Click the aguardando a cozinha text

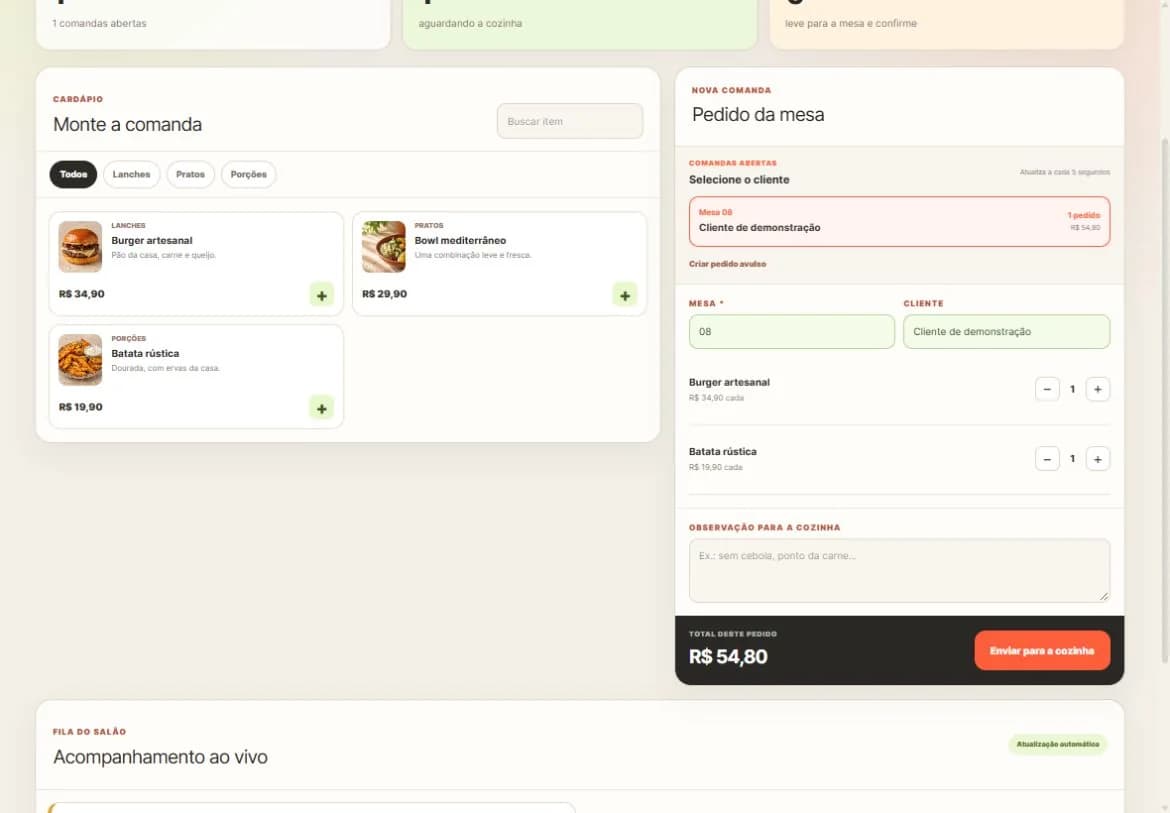(470, 23)
